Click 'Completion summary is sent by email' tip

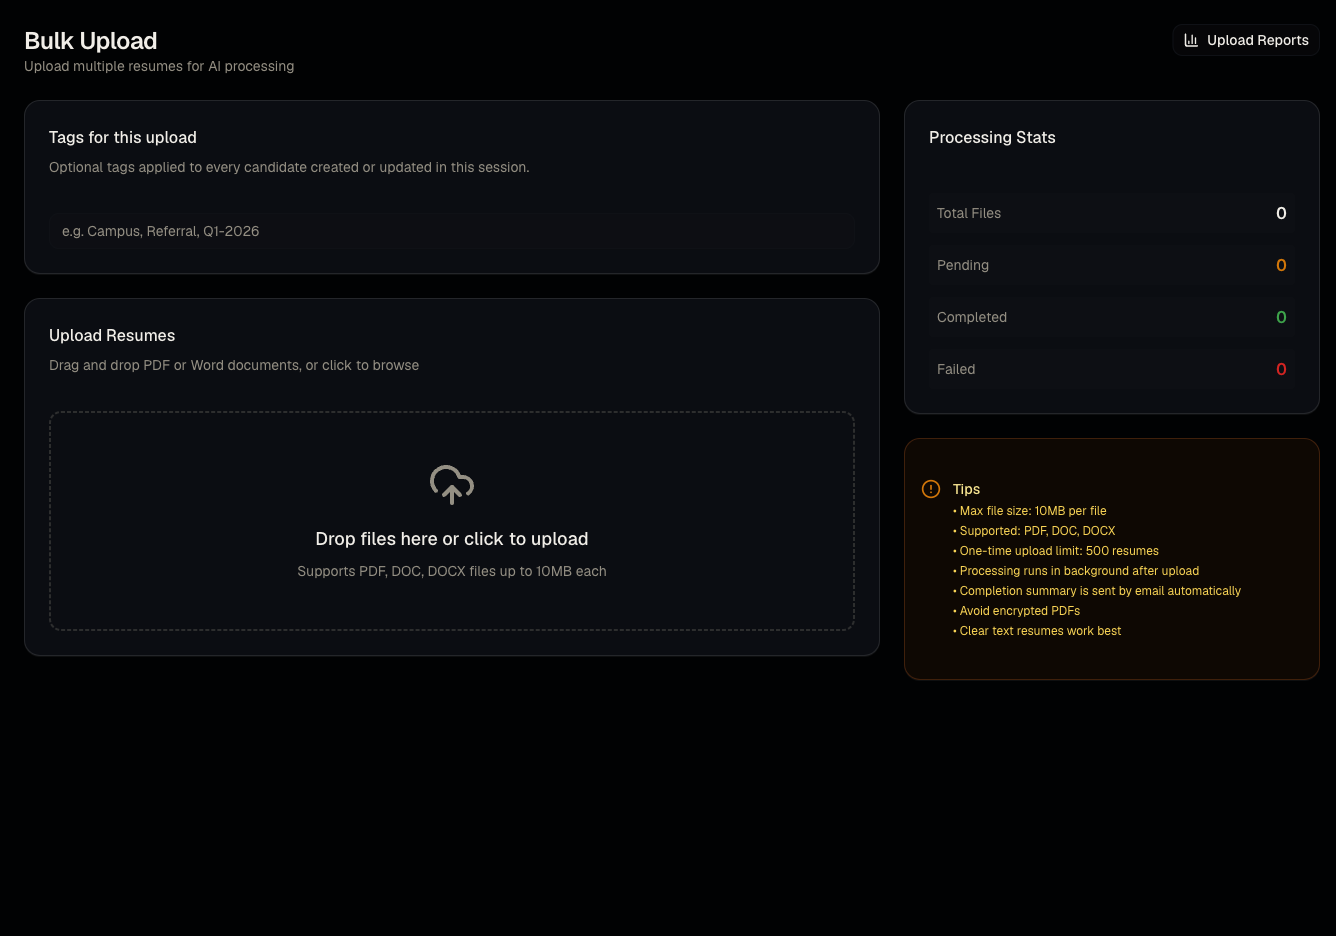(x=1097, y=591)
